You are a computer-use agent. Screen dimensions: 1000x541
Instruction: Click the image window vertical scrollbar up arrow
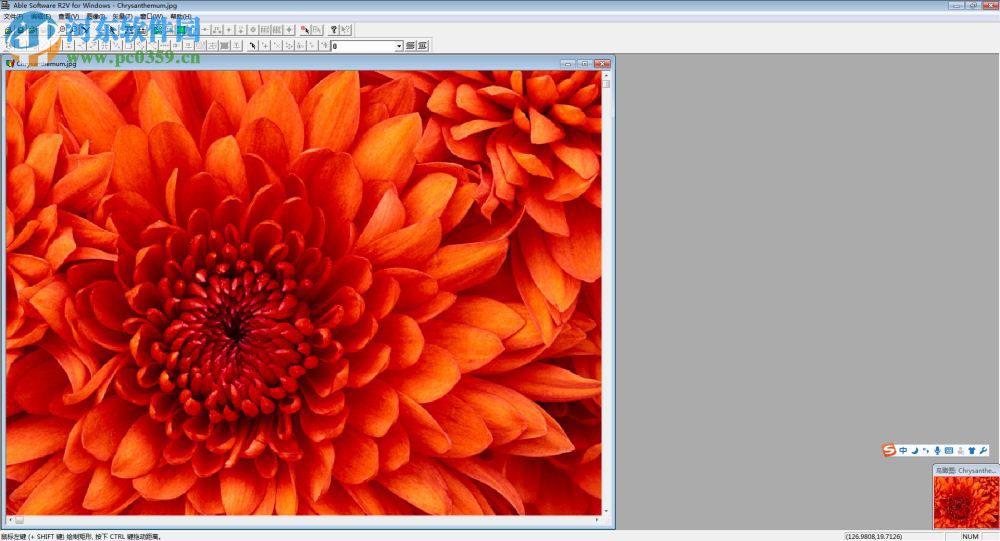(606, 75)
